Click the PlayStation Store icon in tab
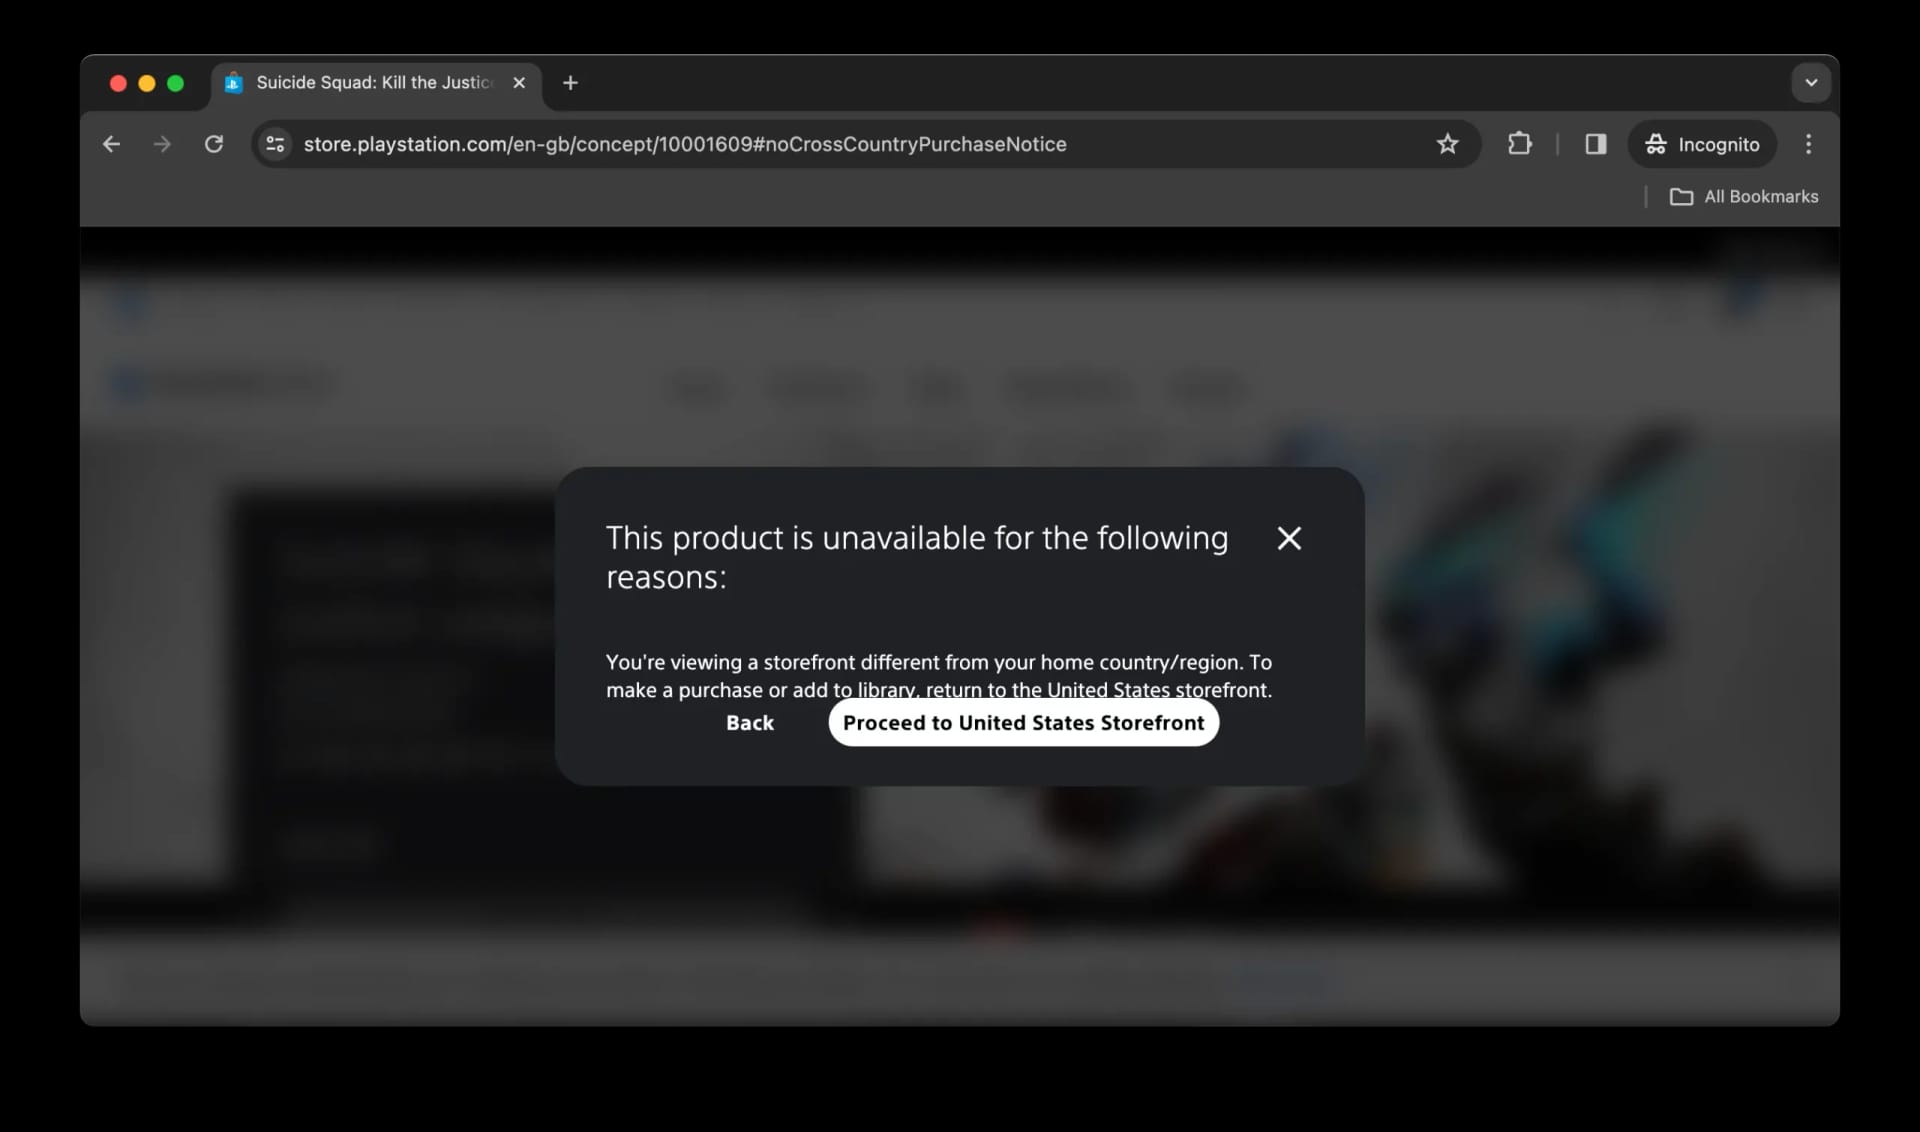This screenshot has width=1920, height=1132. point(236,82)
